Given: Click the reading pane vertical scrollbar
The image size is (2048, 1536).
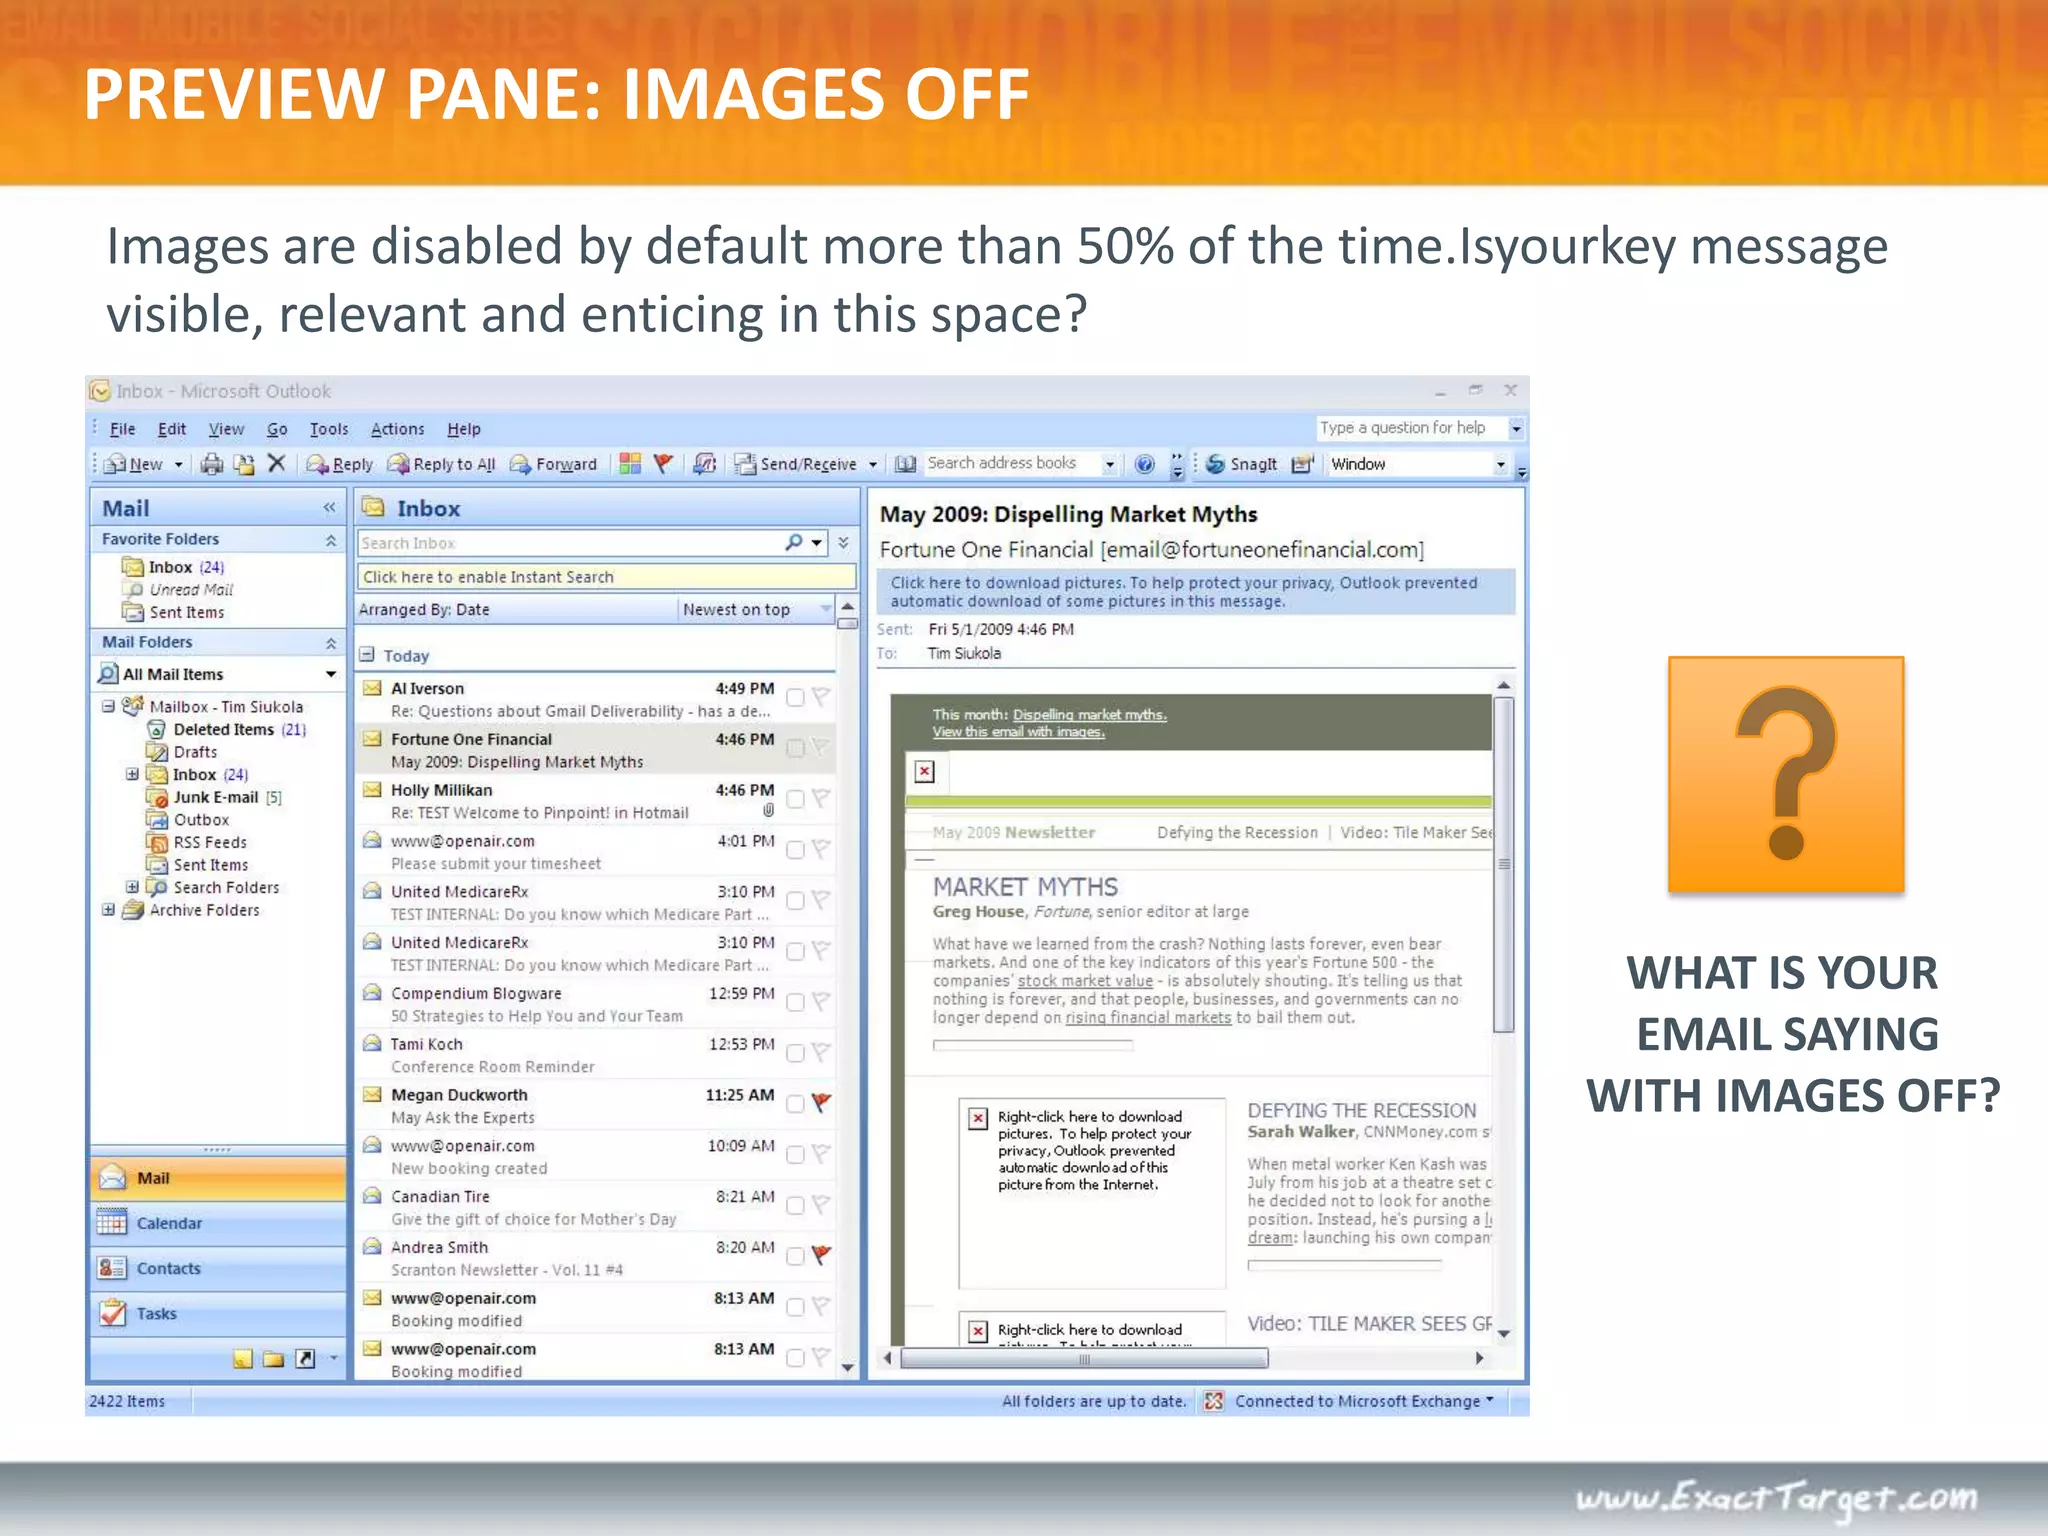Looking at the screenshot, I should [x=1503, y=865].
